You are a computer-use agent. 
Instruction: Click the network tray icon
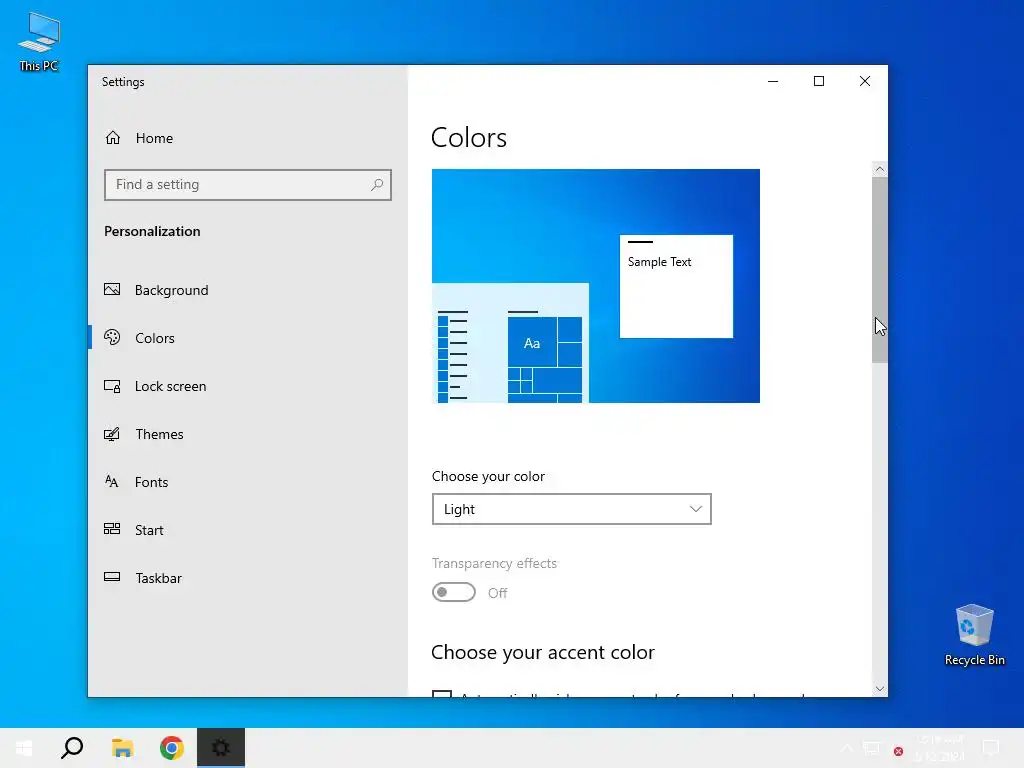tap(871, 748)
